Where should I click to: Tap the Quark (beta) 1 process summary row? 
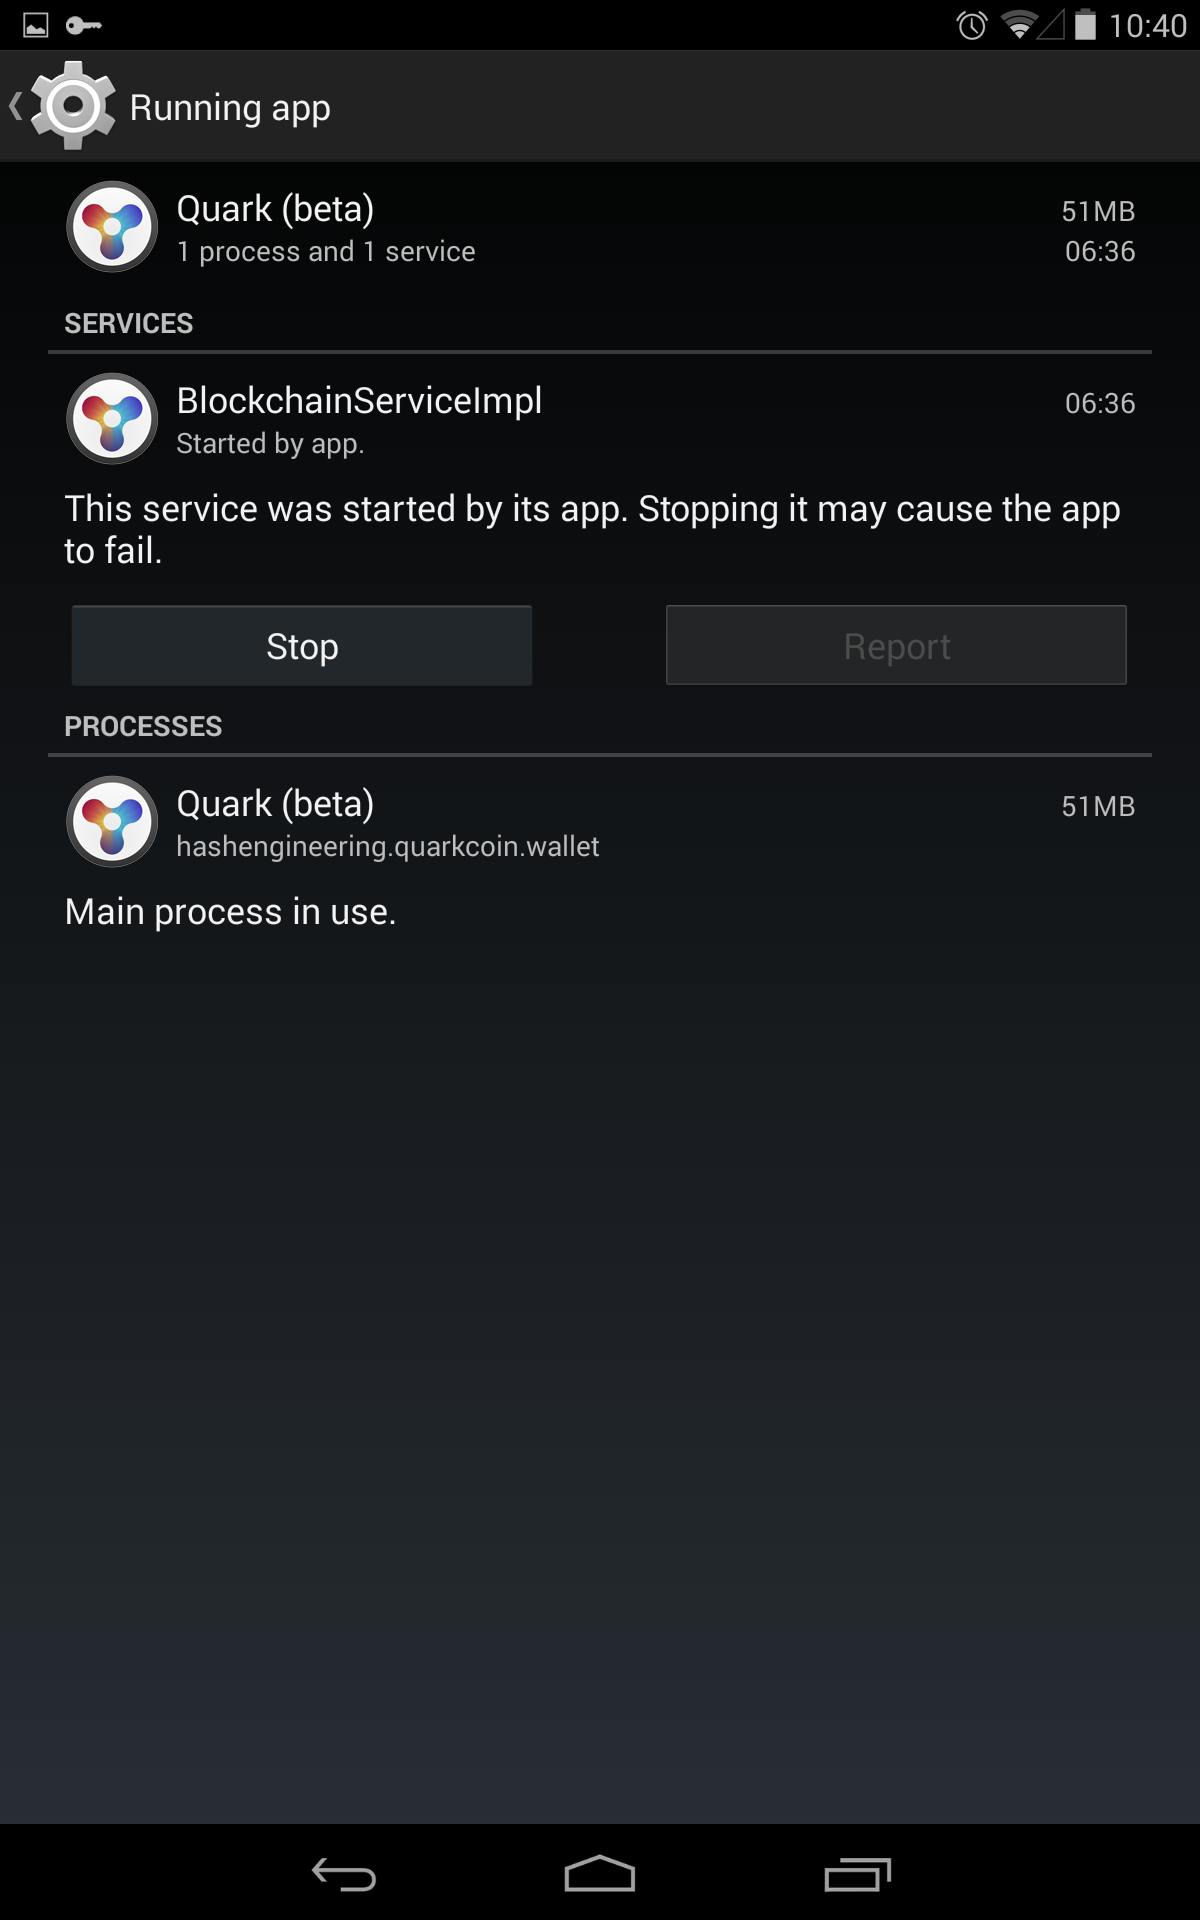600,228
